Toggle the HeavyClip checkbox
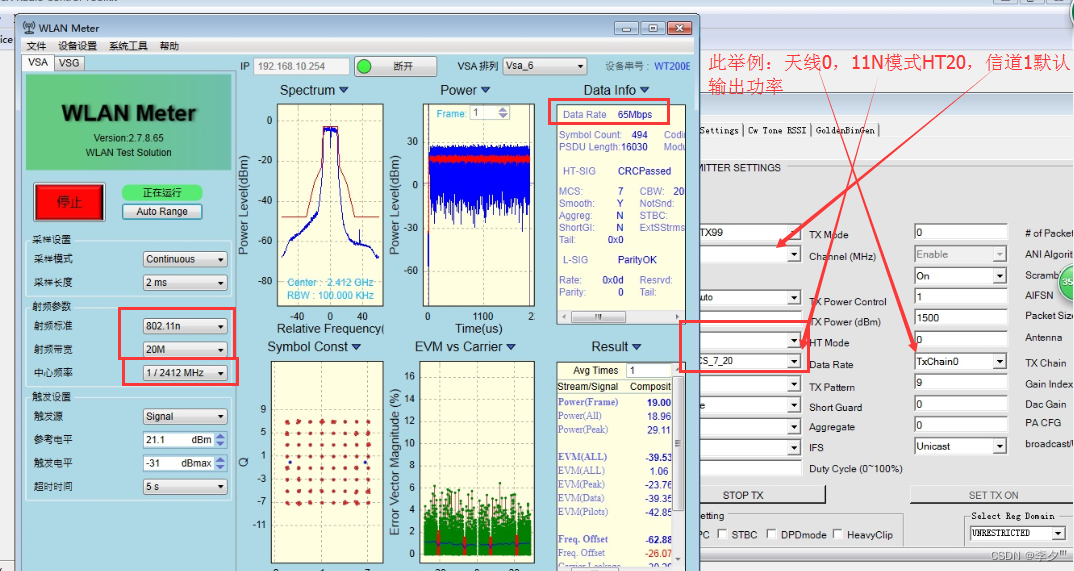Image resolution: width=1074 pixels, height=571 pixels. 837,534
